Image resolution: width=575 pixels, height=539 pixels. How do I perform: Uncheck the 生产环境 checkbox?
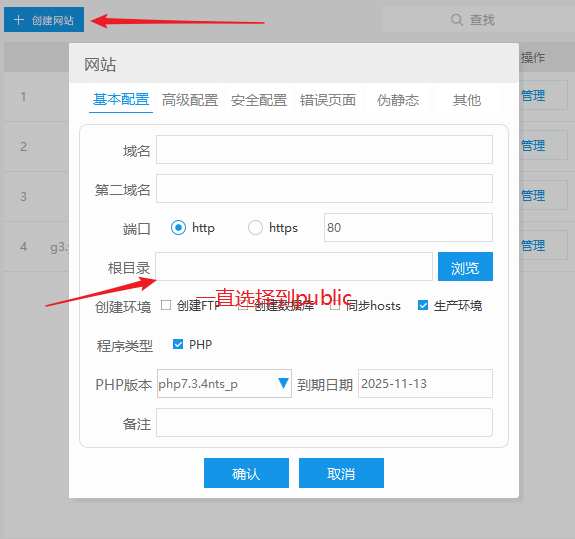tap(423, 305)
